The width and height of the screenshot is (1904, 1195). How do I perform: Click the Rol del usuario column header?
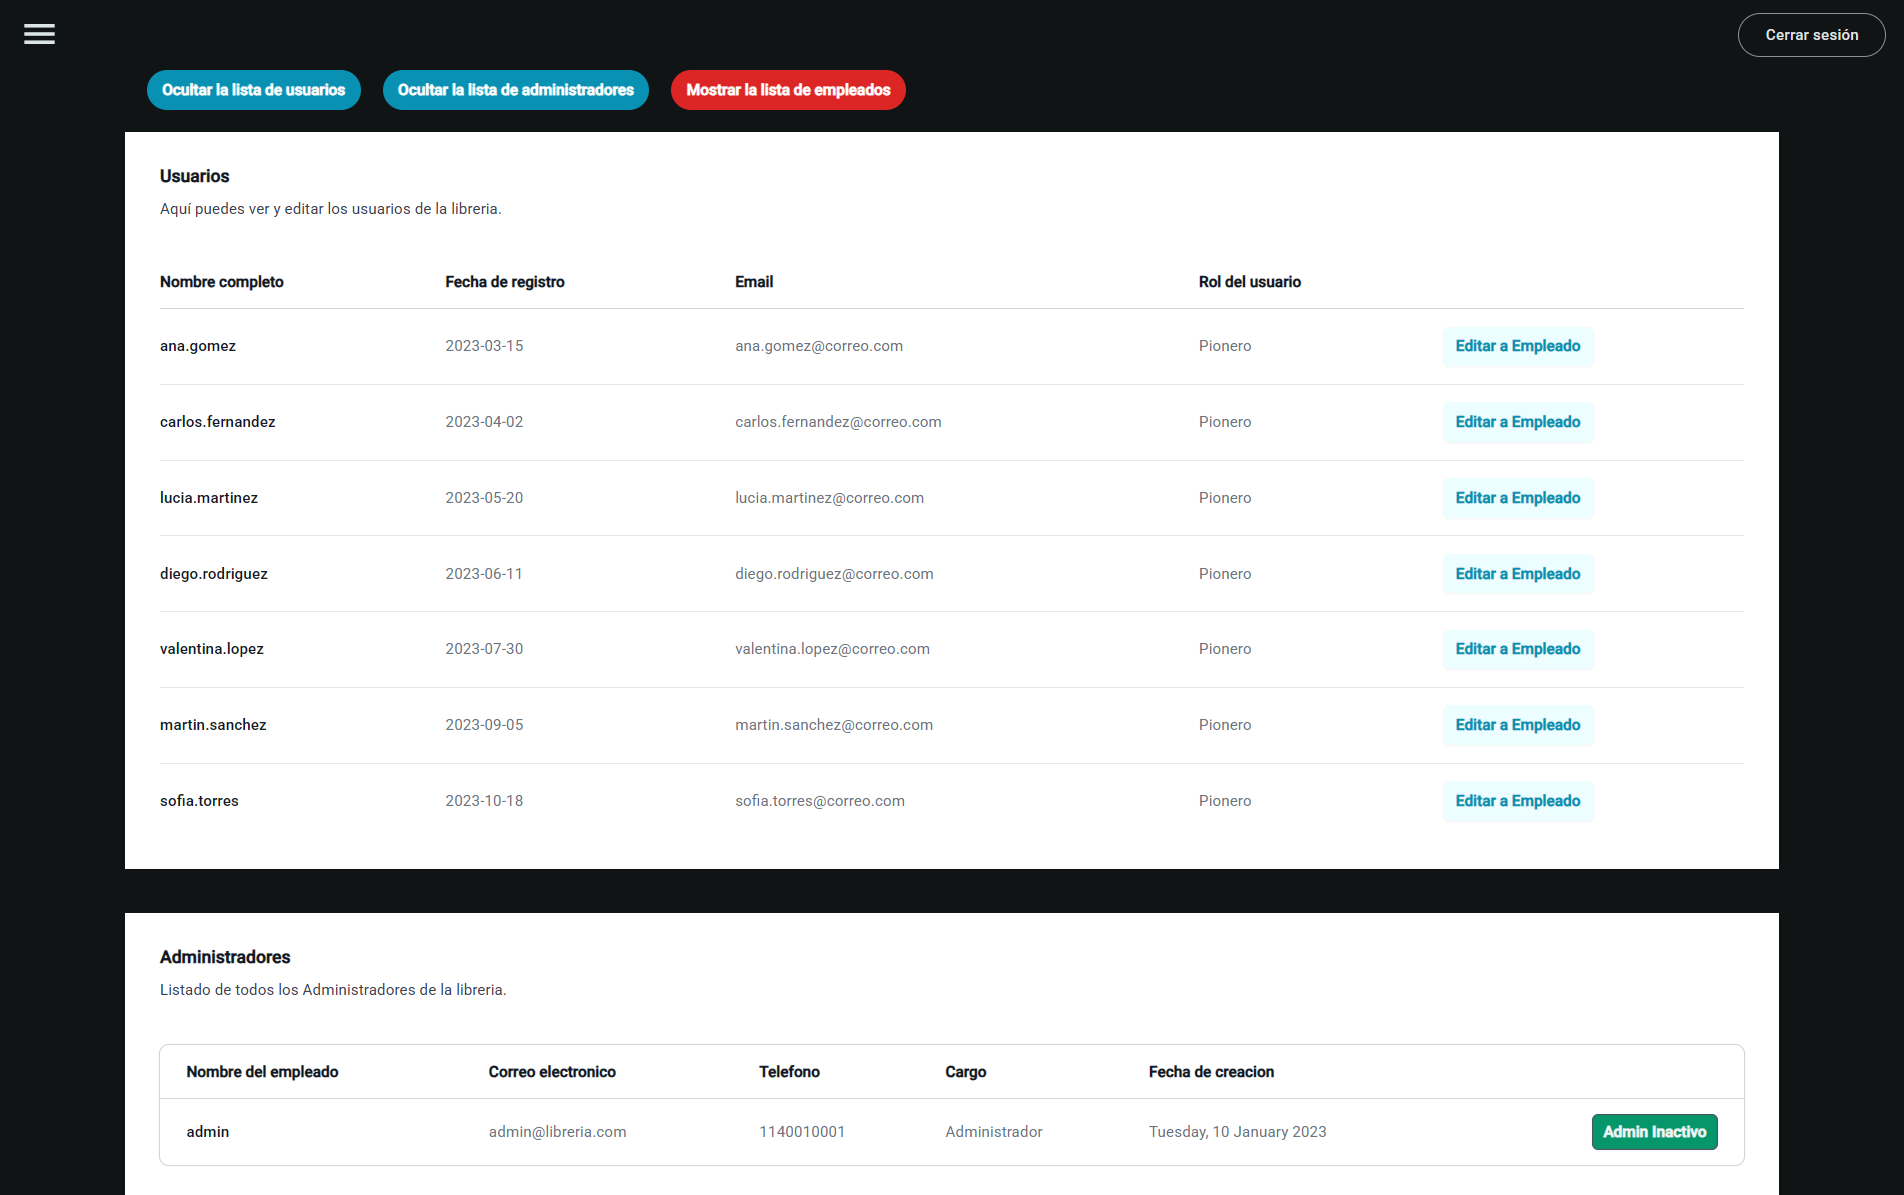pos(1250,282)
